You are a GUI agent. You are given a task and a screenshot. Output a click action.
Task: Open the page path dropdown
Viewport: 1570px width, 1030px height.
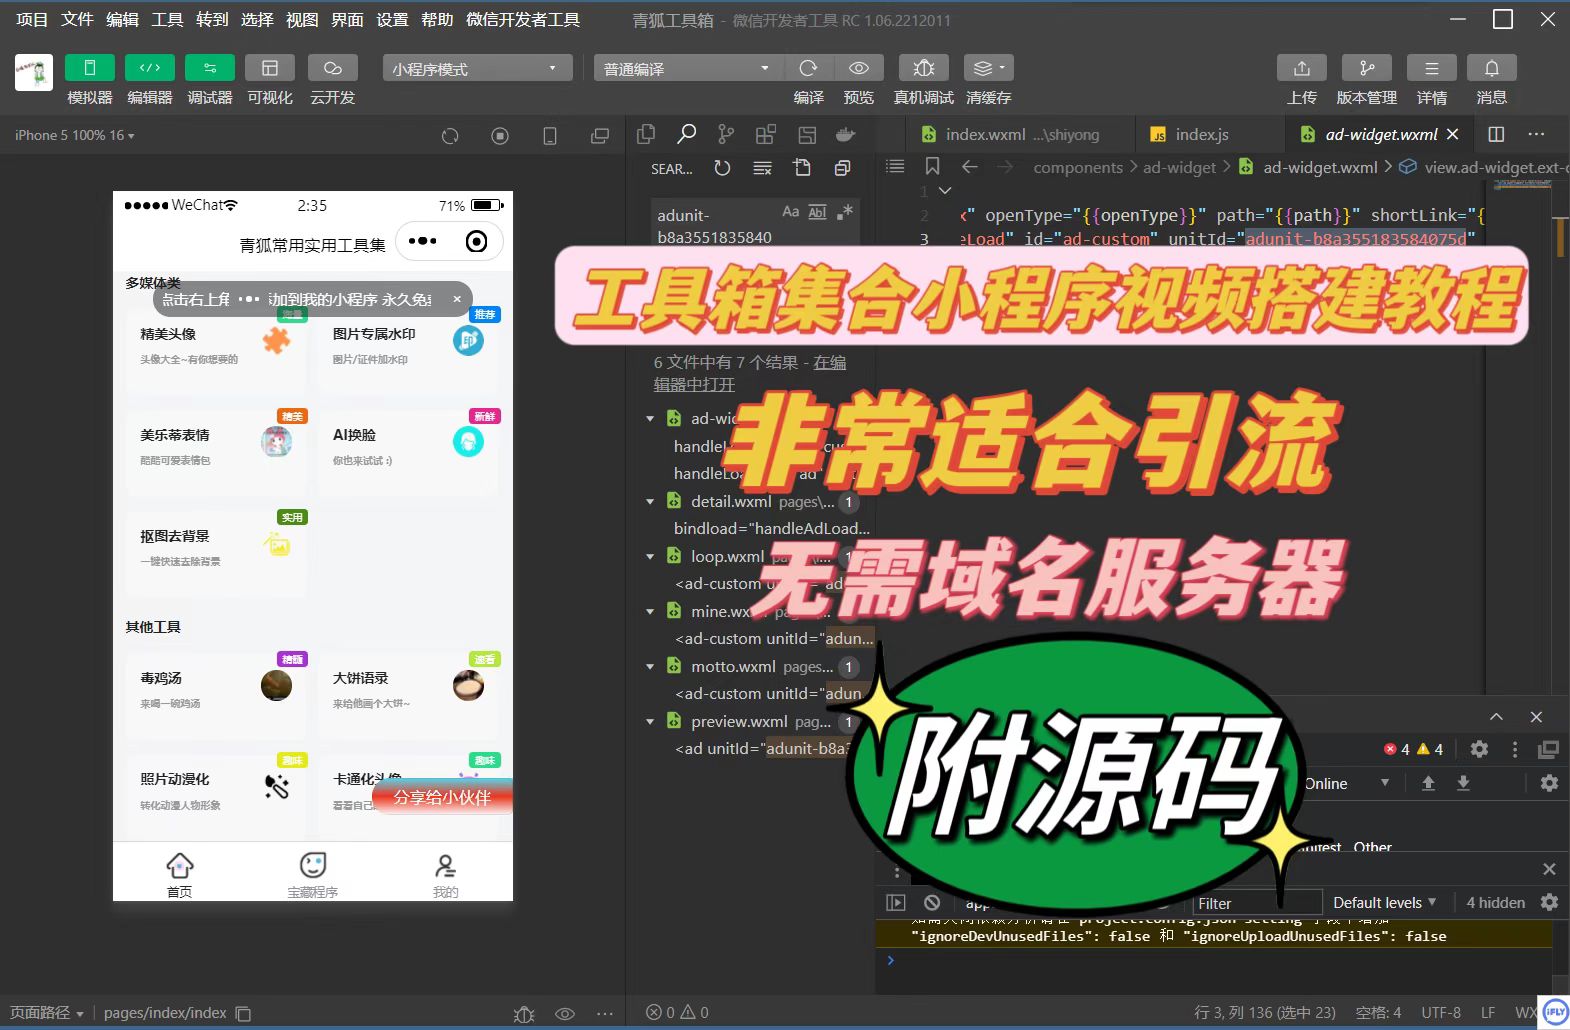point(46,1012)
